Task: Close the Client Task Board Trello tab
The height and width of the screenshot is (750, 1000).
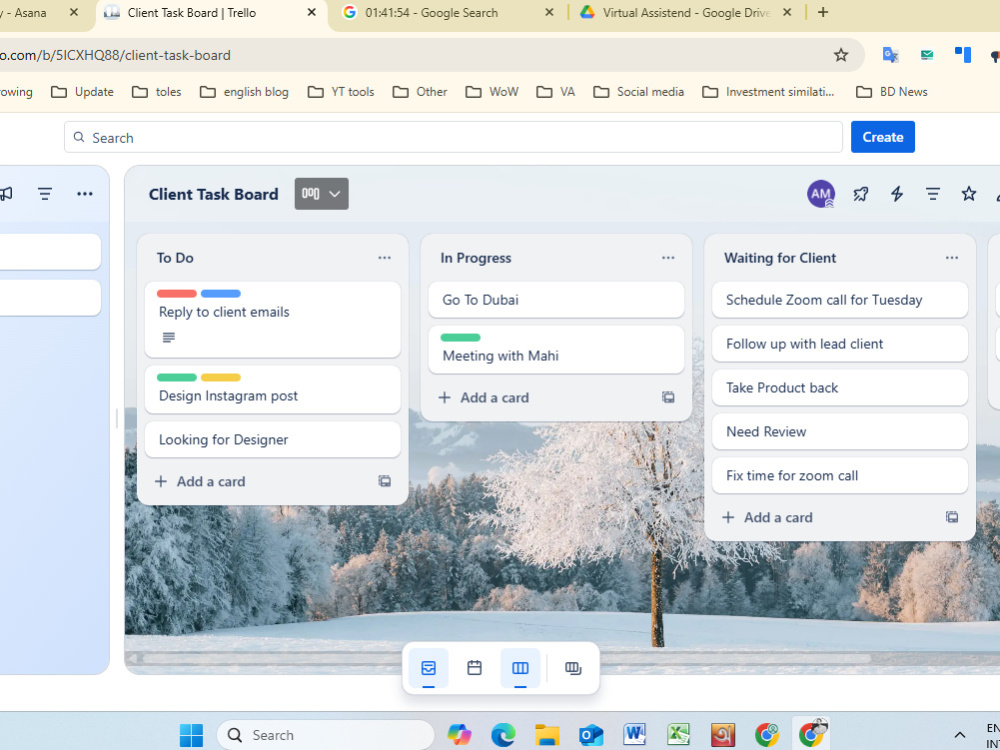Action: coord(311,12)
